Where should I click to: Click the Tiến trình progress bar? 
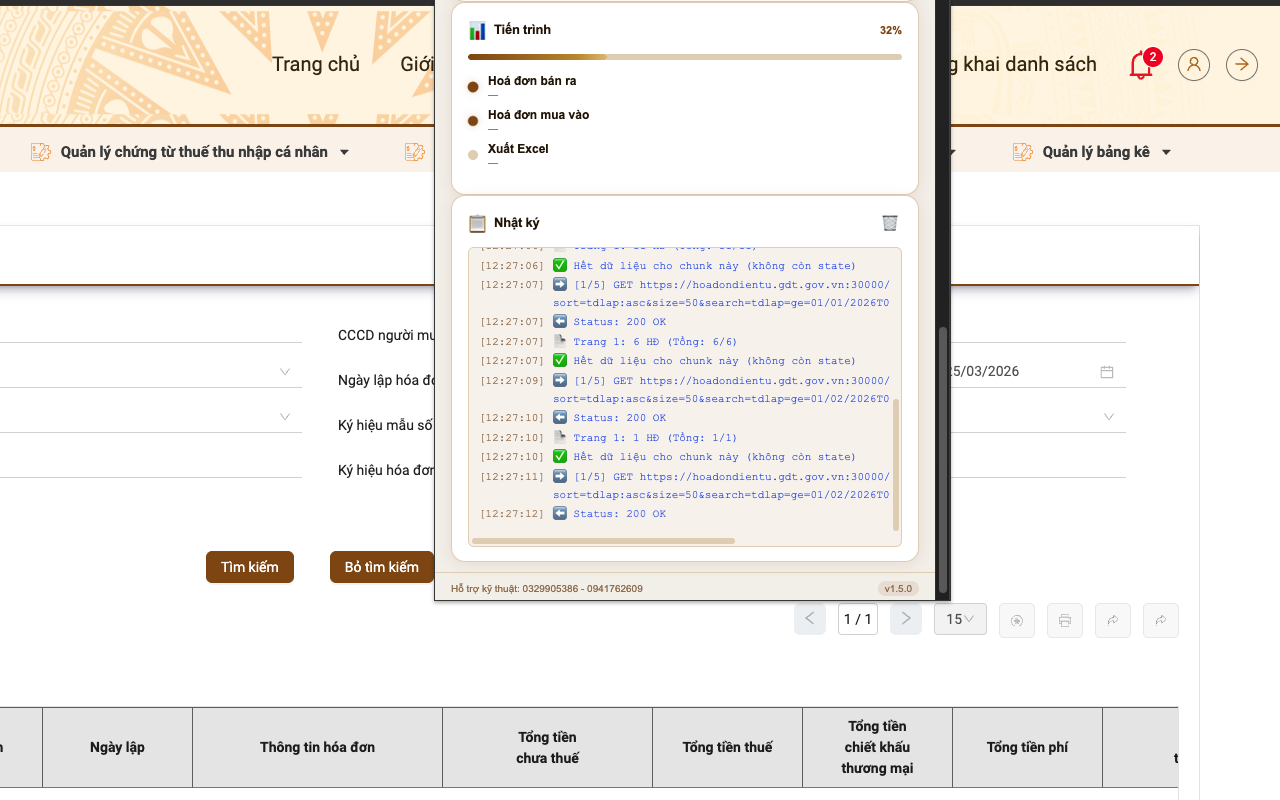click(685, 57)
